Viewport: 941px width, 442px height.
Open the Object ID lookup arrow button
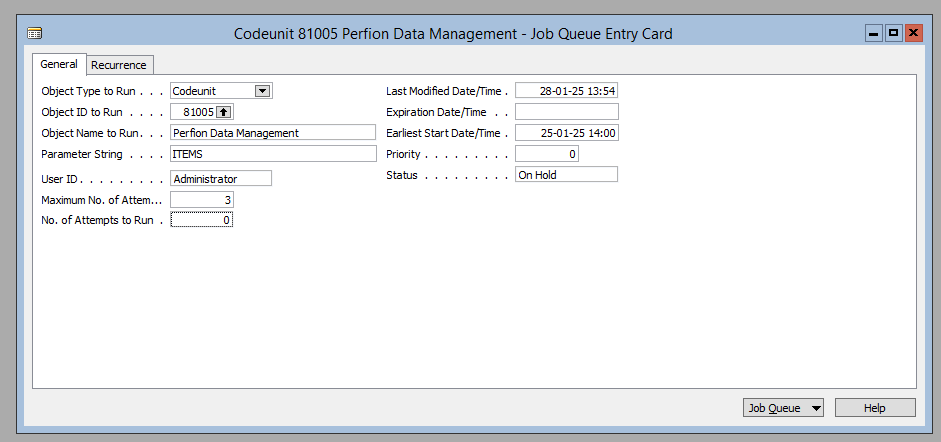click(x=223, y=112)
